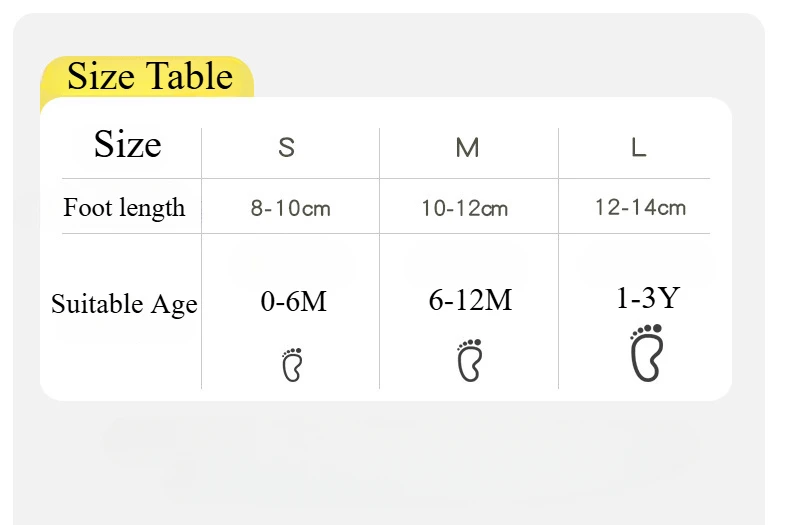Click the 'Foot length' row label
Viewport: 790px width, 525px height.
[x=124, y=208]
